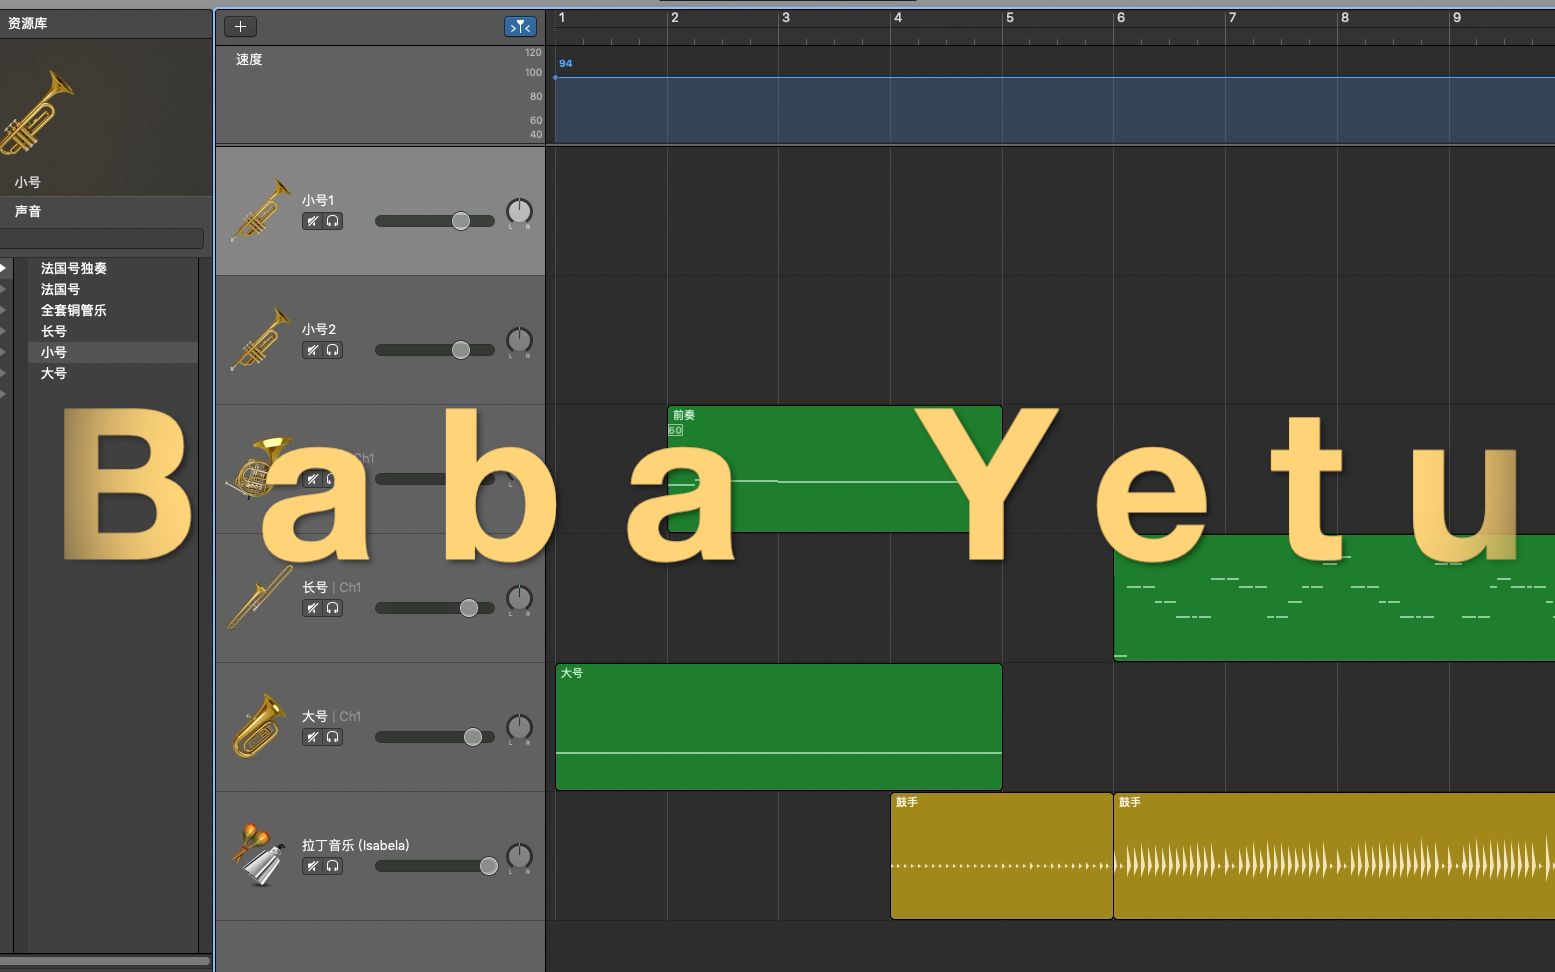
Task: Click the 拉丁音乐 (Isabela) volume slider knob
Action: 488,866
